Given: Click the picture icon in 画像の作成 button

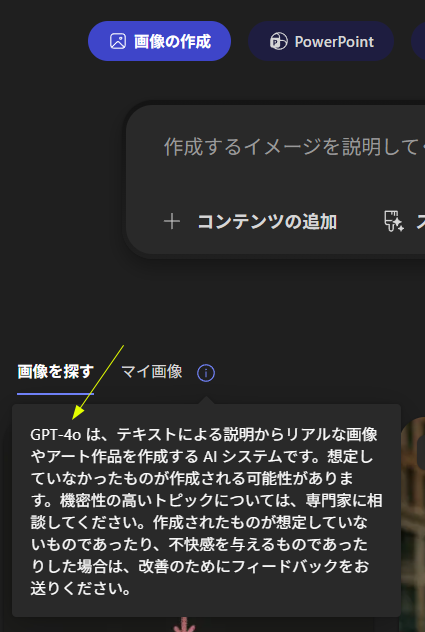Looking at the screenshot, I should point(118,42).
